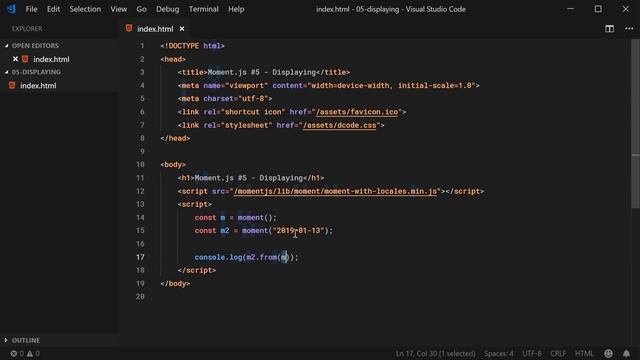The width and height of the screenshot is (640, 360).
Task: Click the "2019-01-13" date string
Action: click(298, 231)
